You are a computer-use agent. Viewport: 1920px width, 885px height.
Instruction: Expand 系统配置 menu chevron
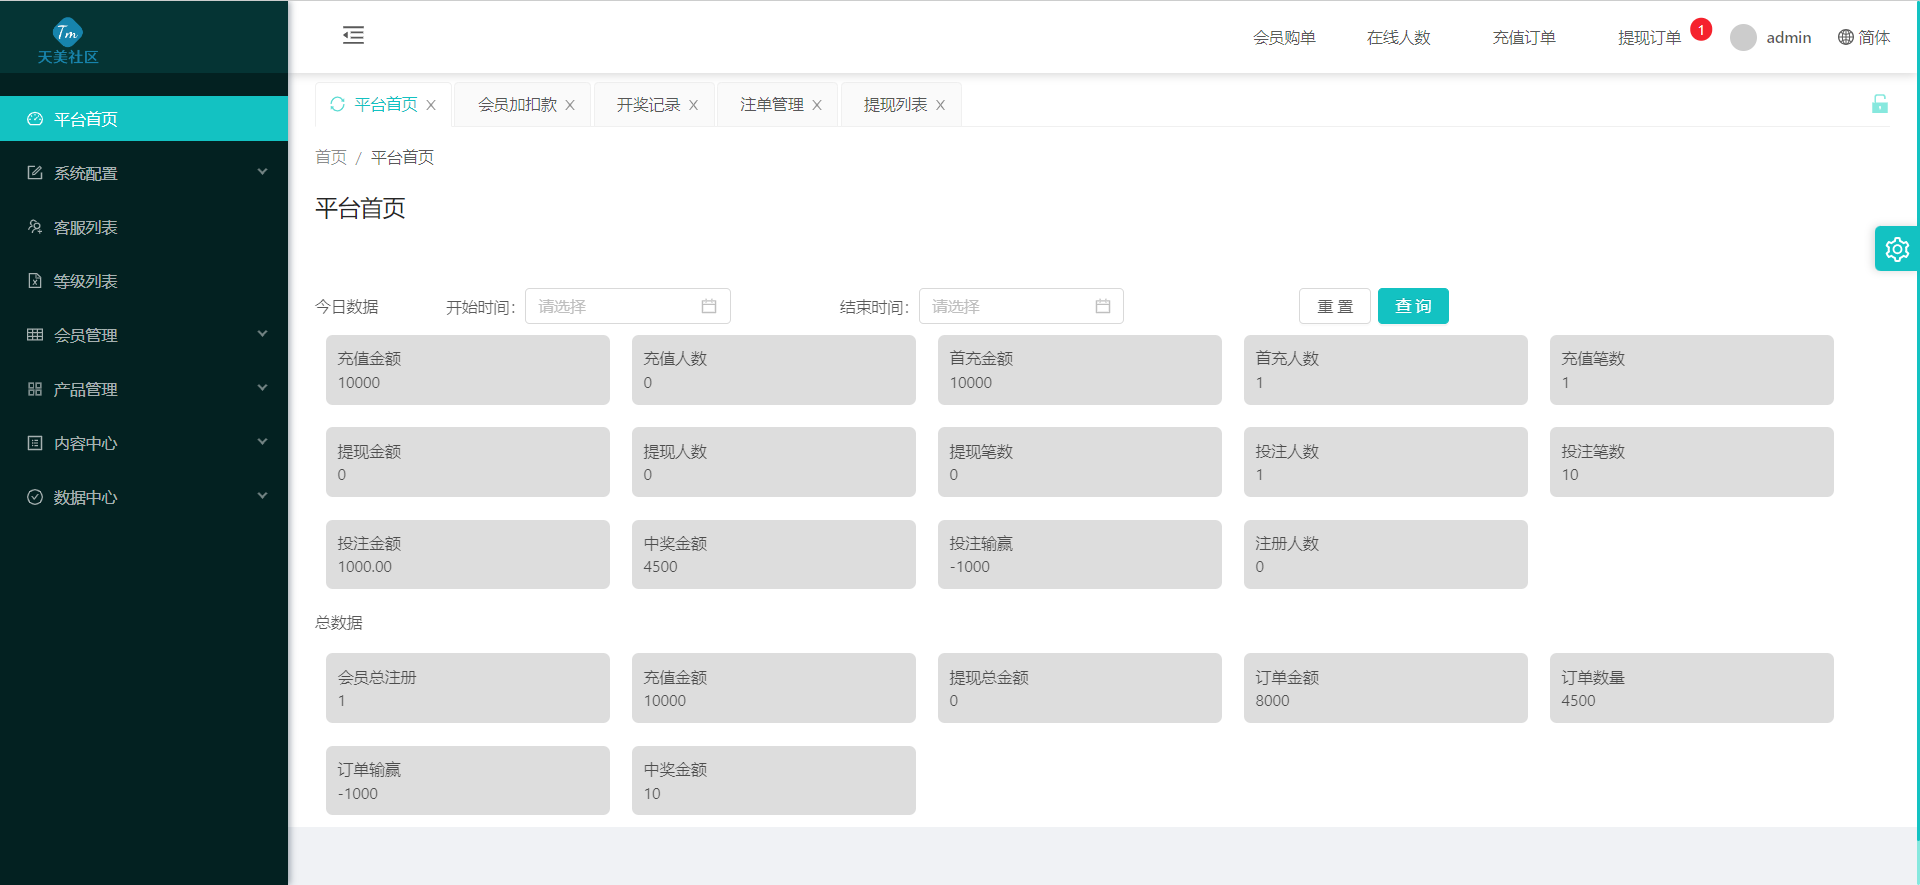(262, 172)
